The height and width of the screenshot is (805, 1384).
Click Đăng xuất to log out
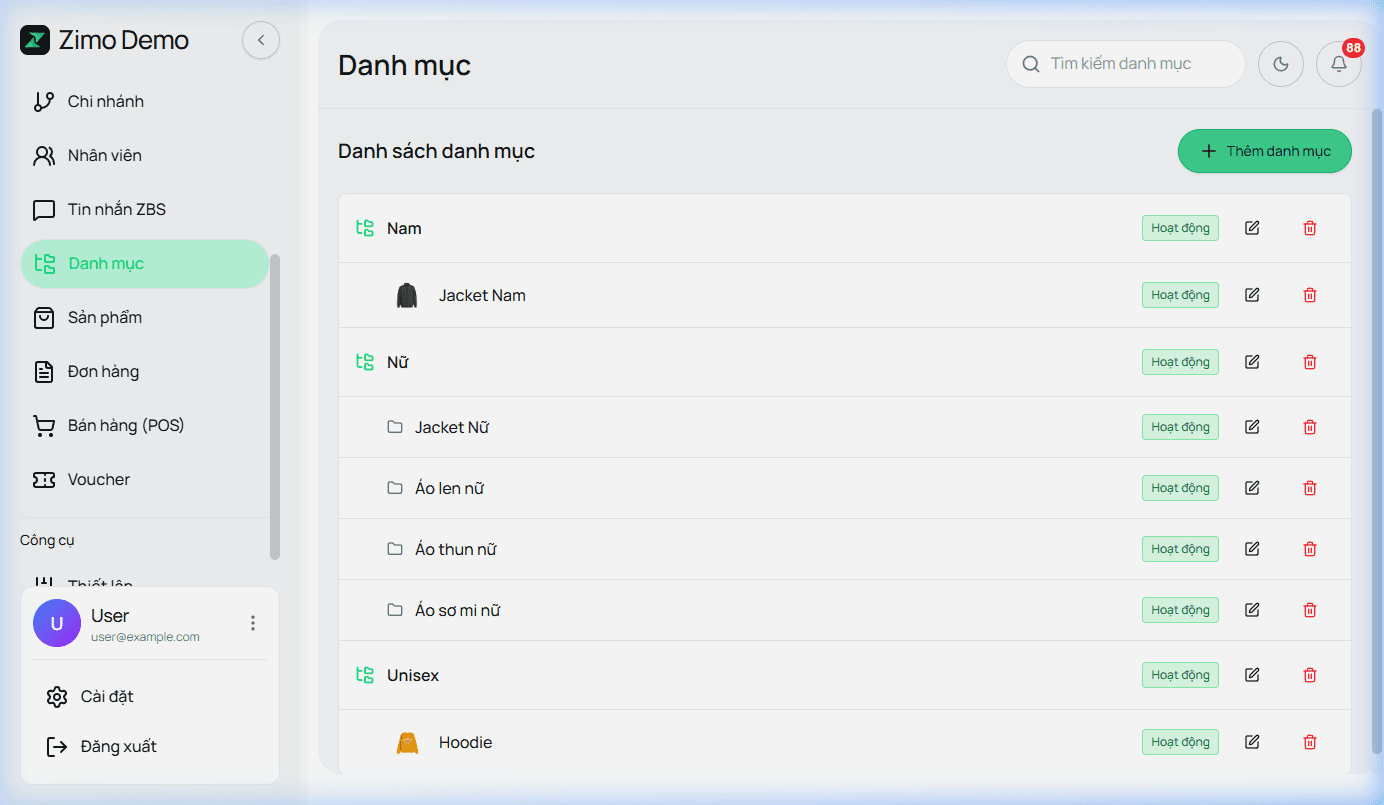coord(118,747)
